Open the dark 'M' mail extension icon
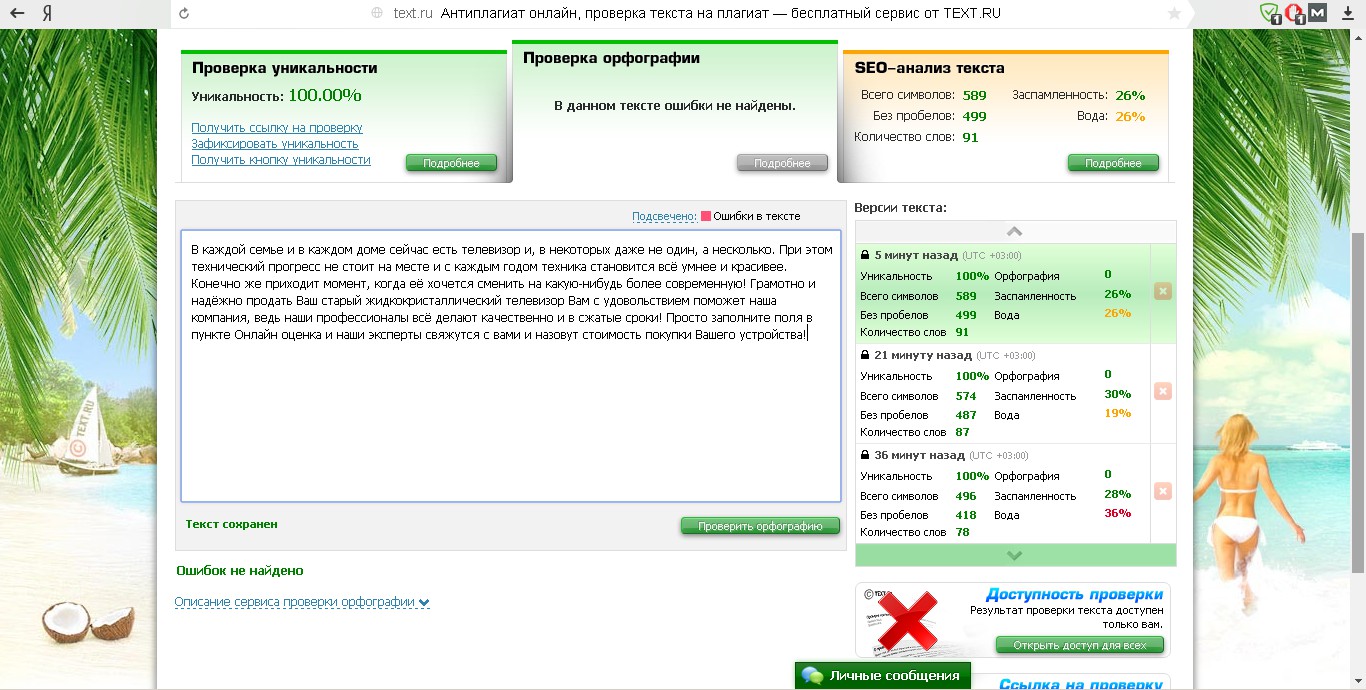1366x690 pixels. point(1318,13)
